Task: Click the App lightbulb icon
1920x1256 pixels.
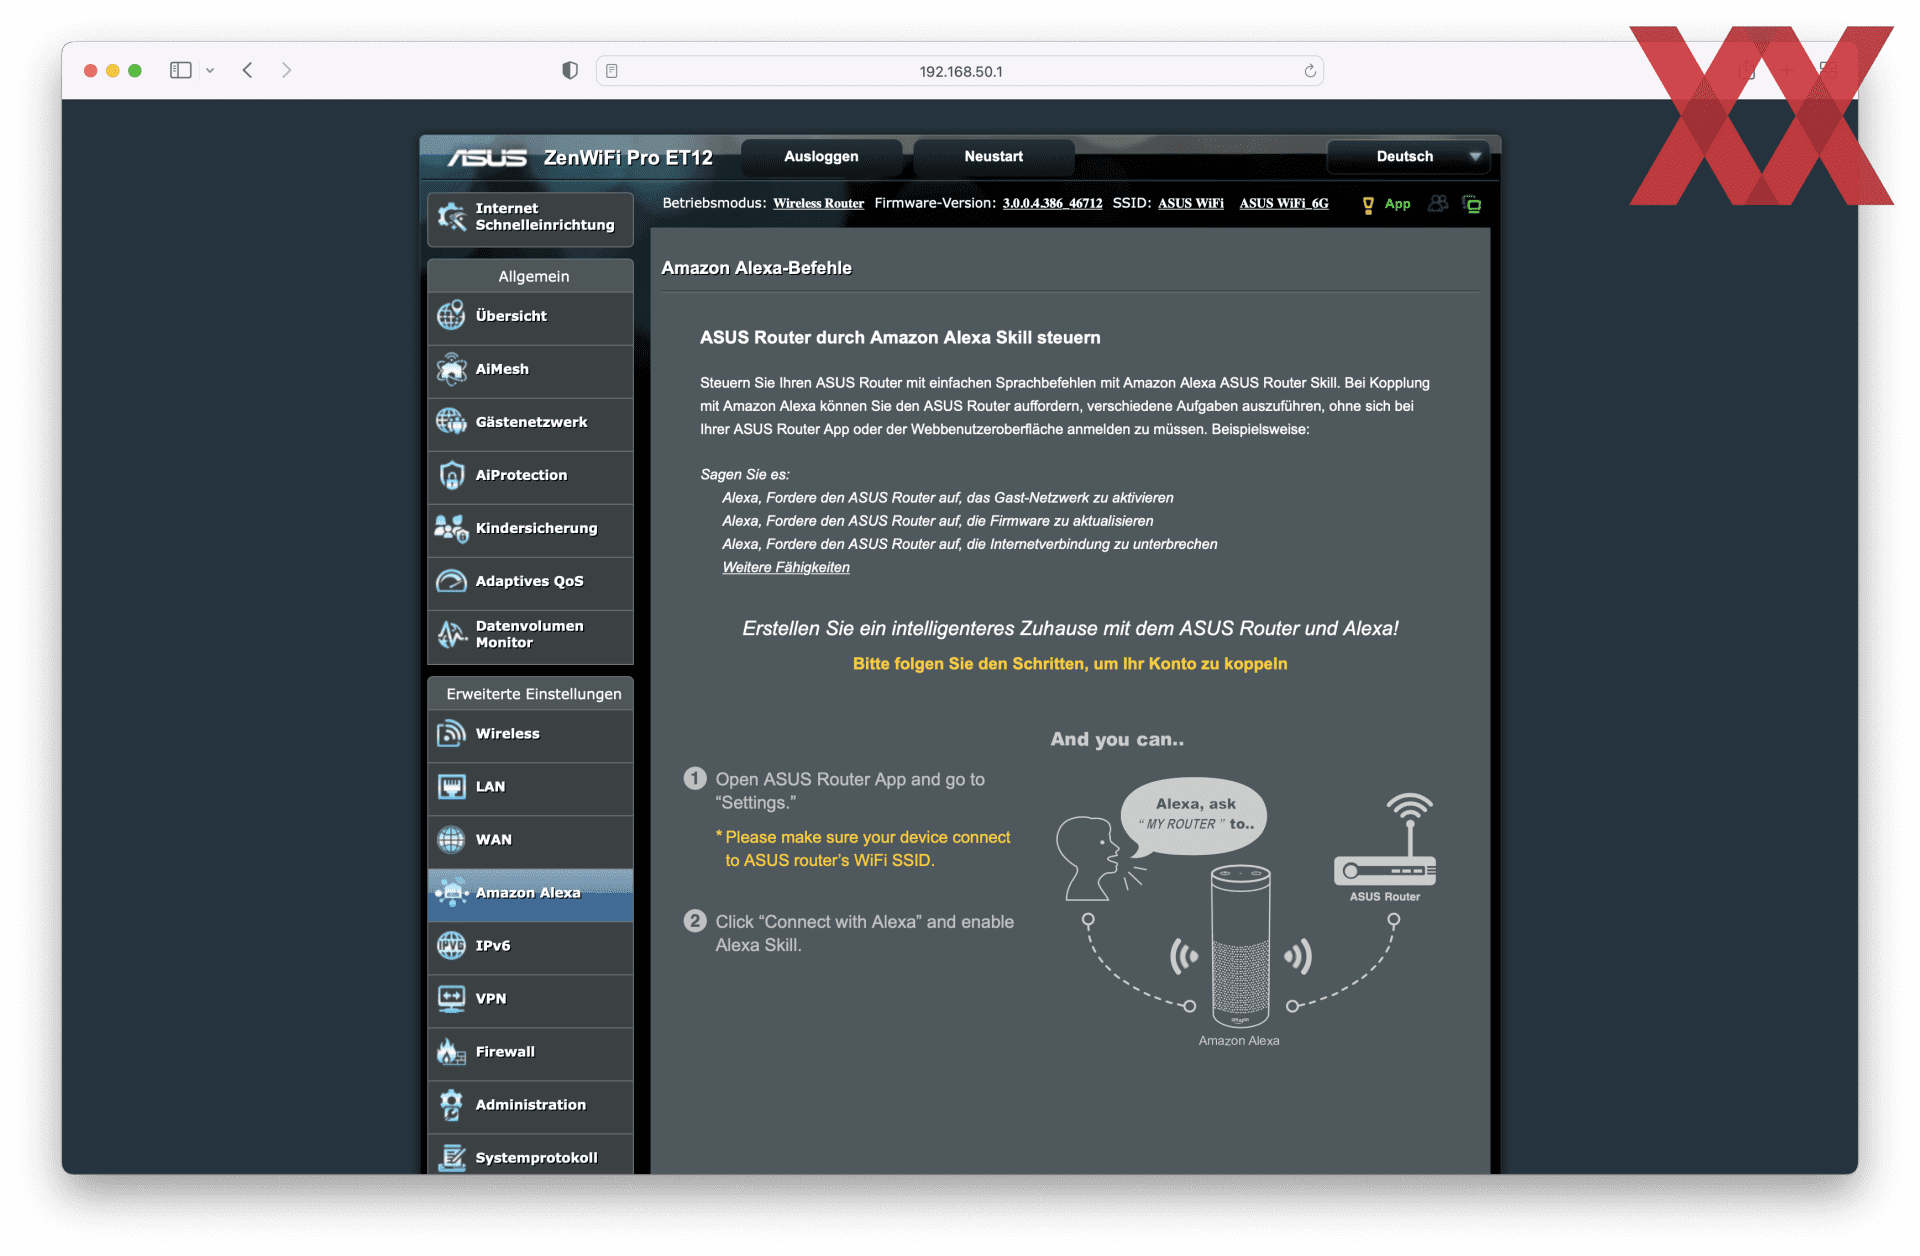Action: [1368, 205]
